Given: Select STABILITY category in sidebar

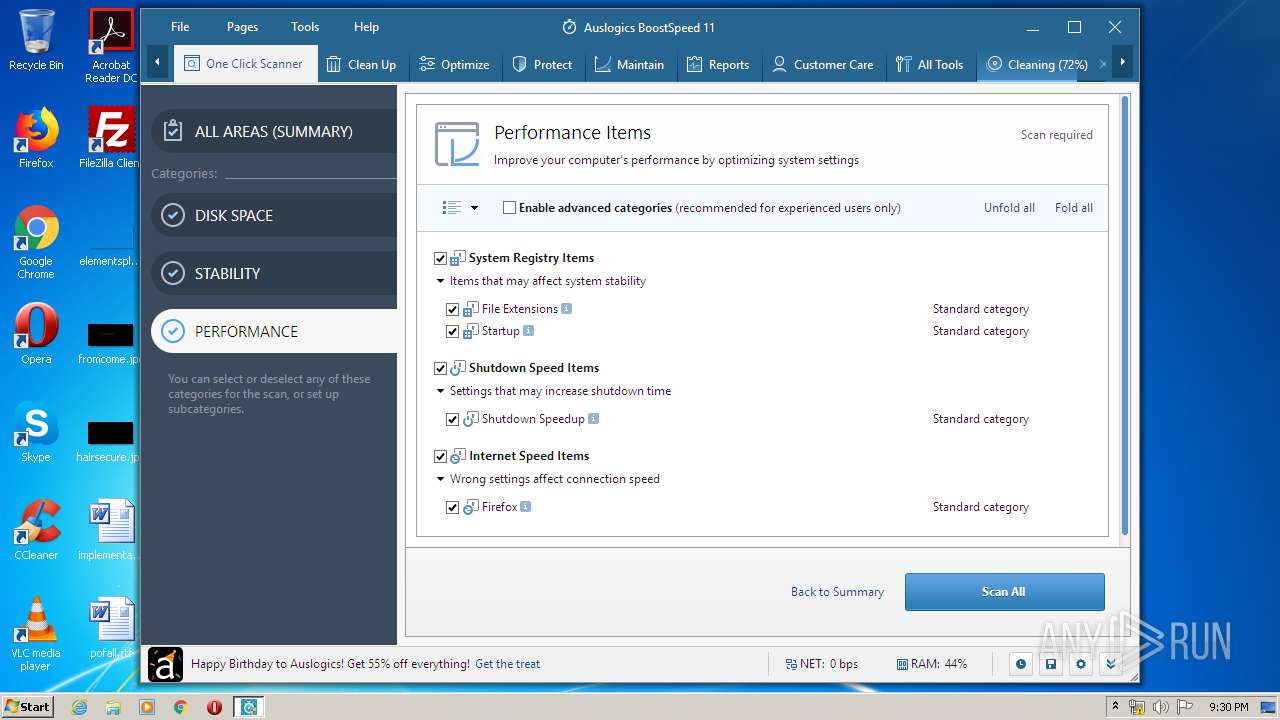Looking at the screenshot, I should click(x=274, y=273).
